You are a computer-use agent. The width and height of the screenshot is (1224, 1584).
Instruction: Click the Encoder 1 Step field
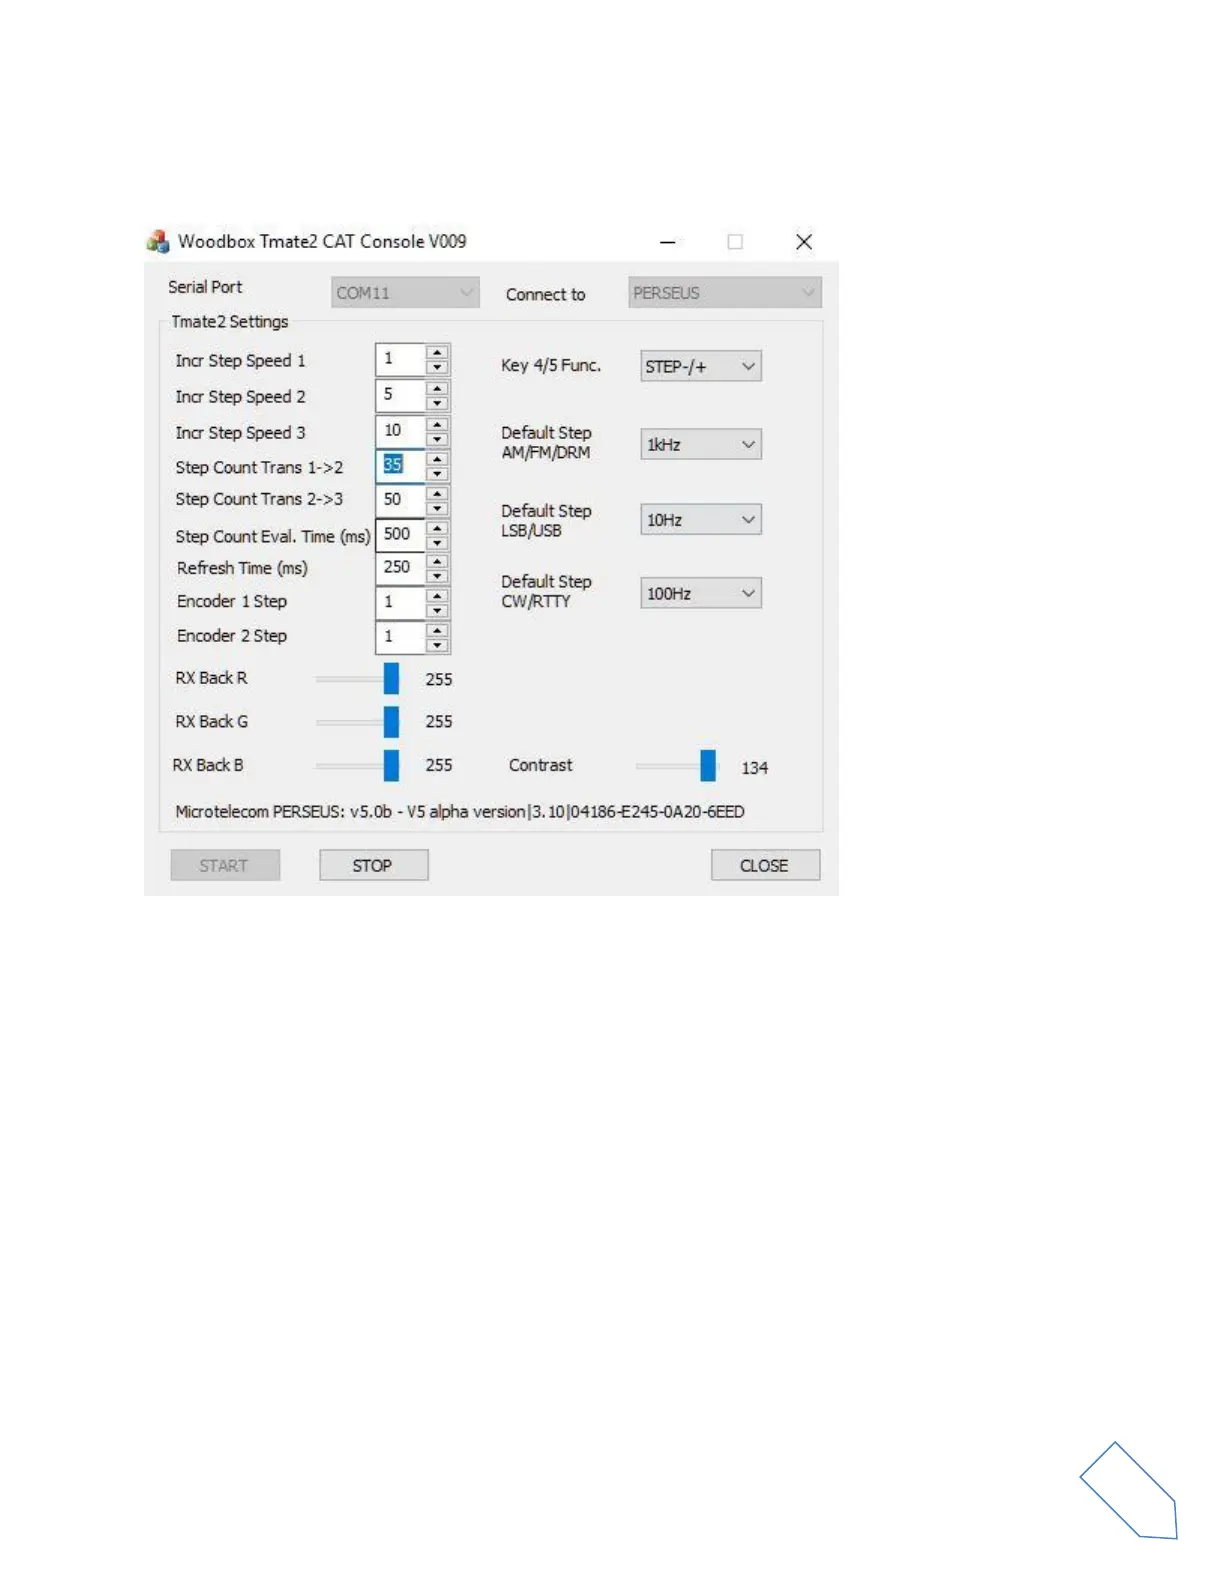pyautogui.click(x=400, y=602)
